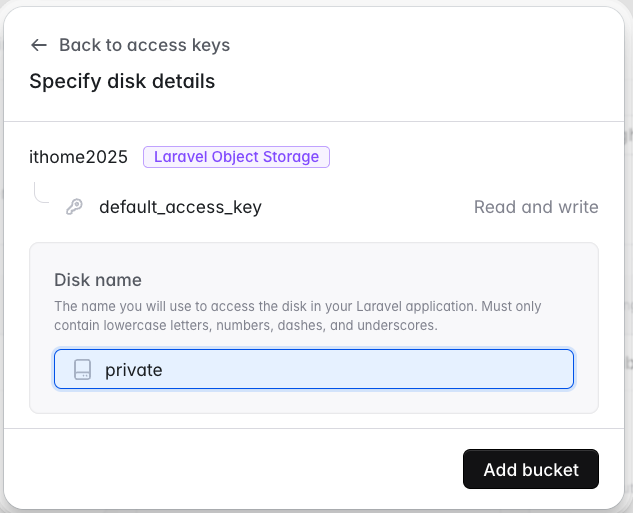Click the Laravel Object Storage badge
Viewport: 633px width, 513px height.
(236, 157)
